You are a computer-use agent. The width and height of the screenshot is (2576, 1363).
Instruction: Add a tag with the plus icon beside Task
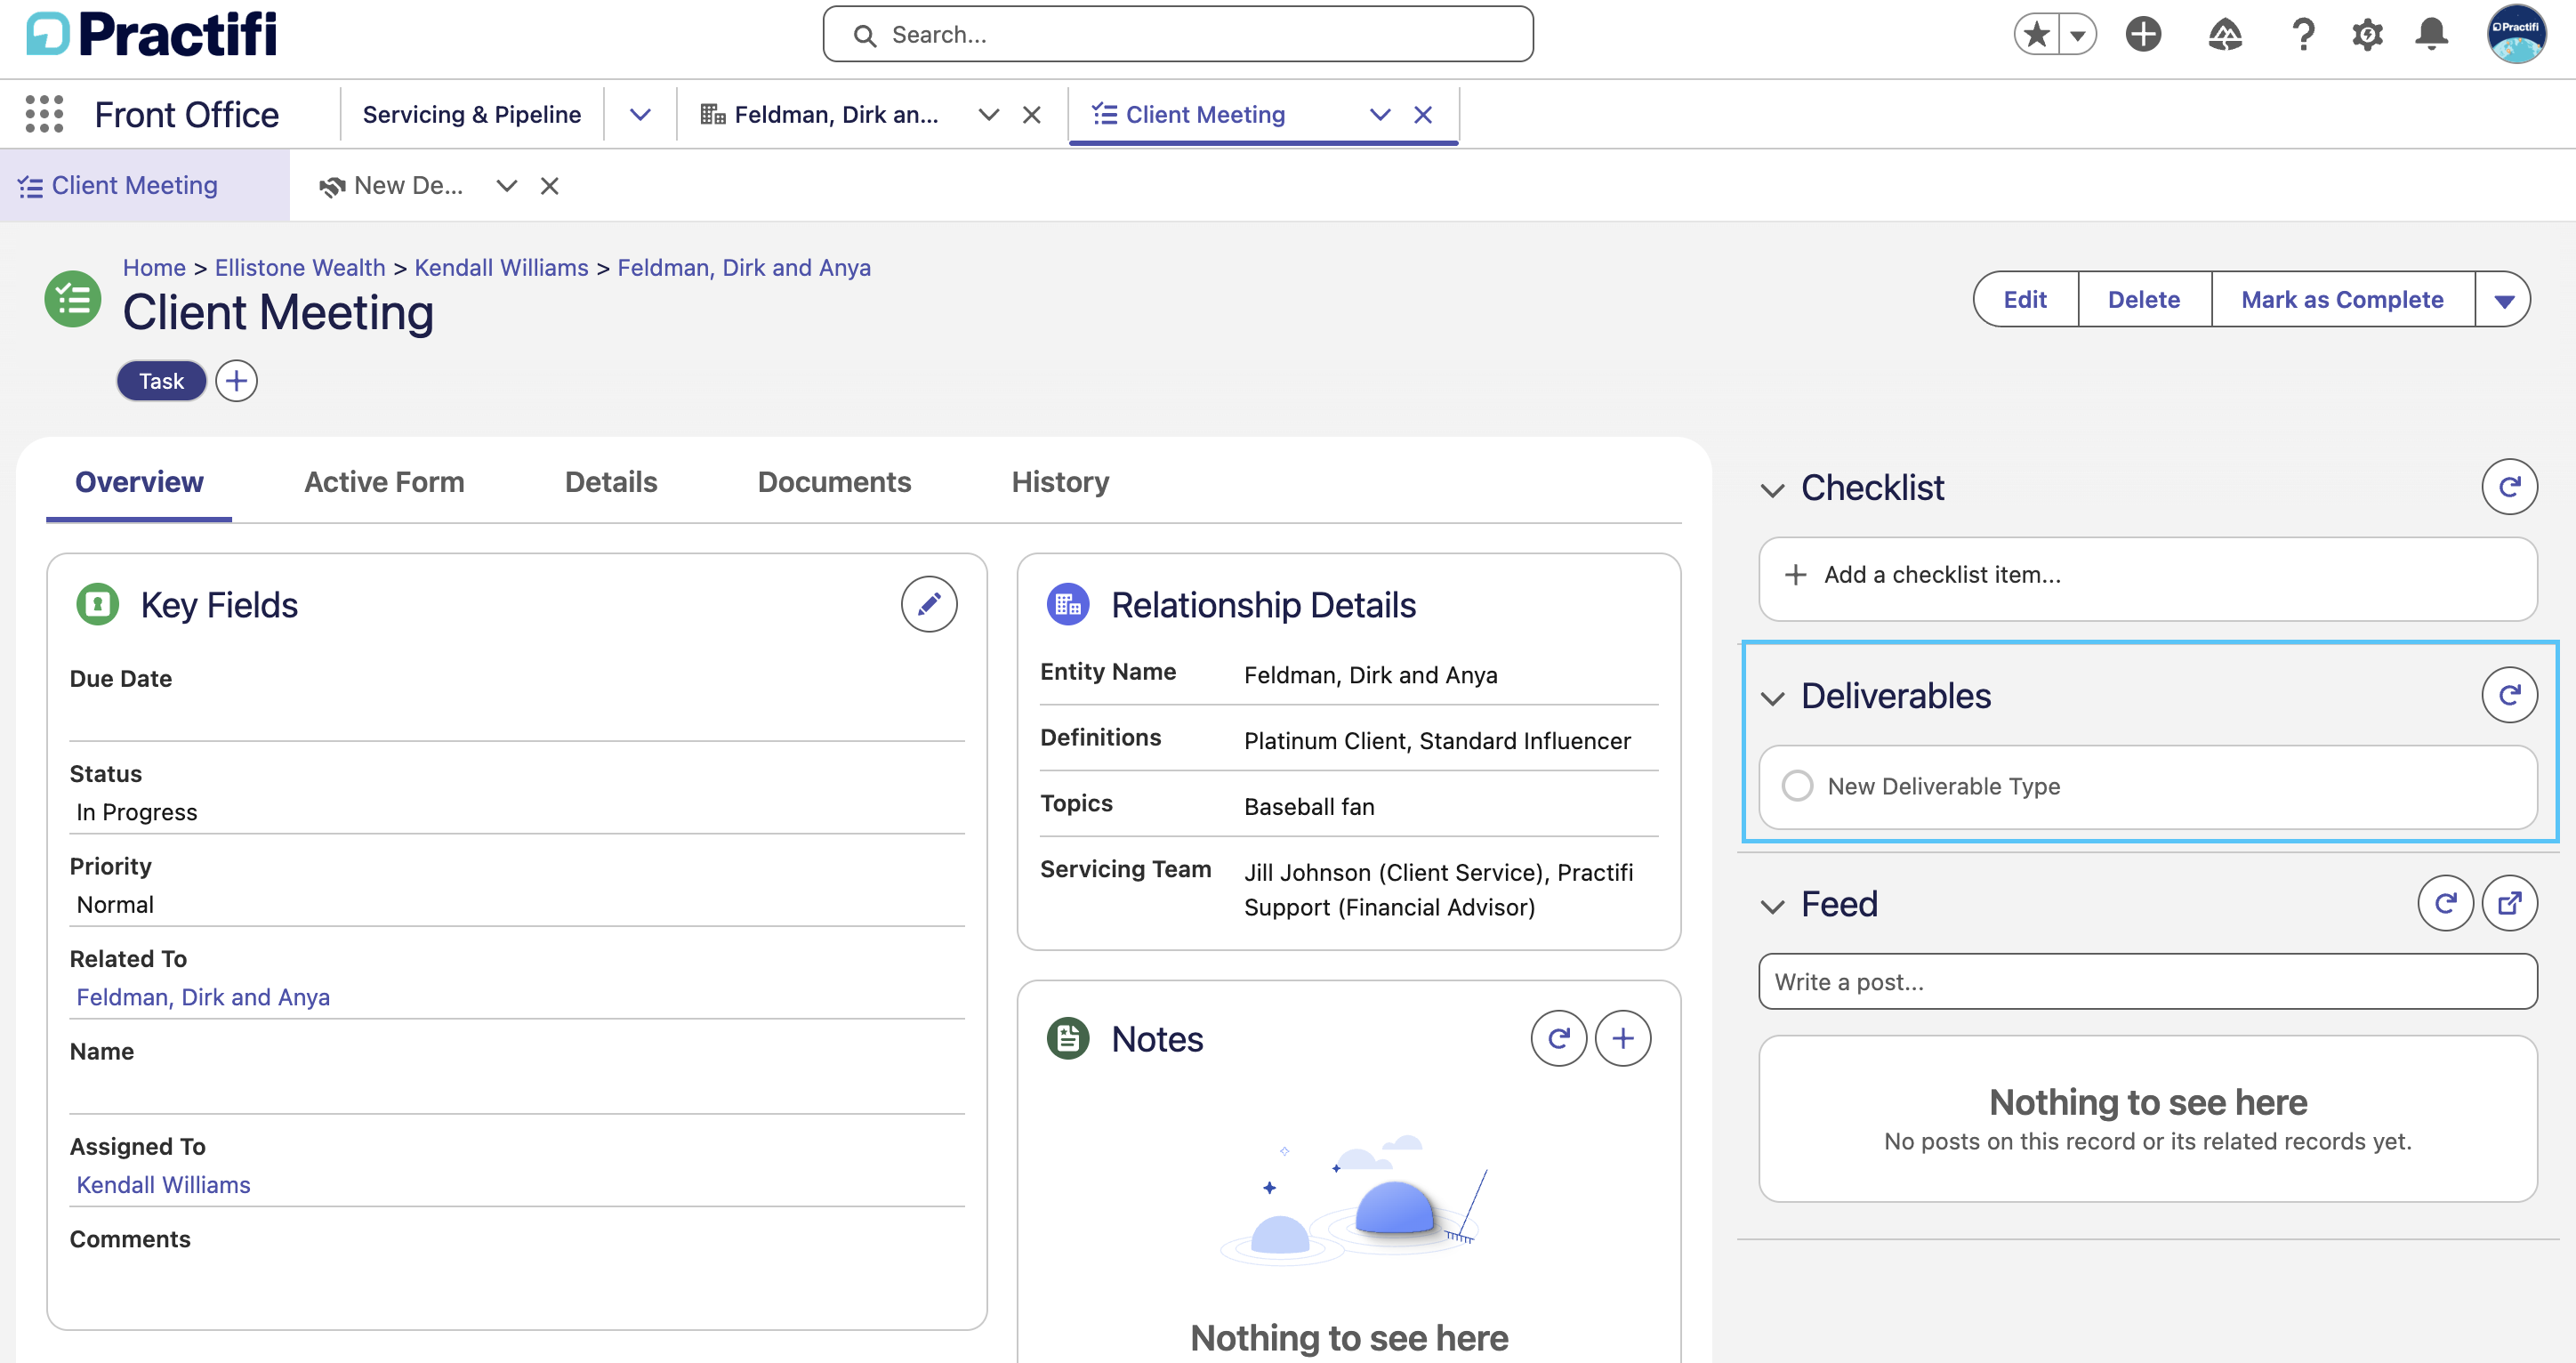[x=236, y=381]
